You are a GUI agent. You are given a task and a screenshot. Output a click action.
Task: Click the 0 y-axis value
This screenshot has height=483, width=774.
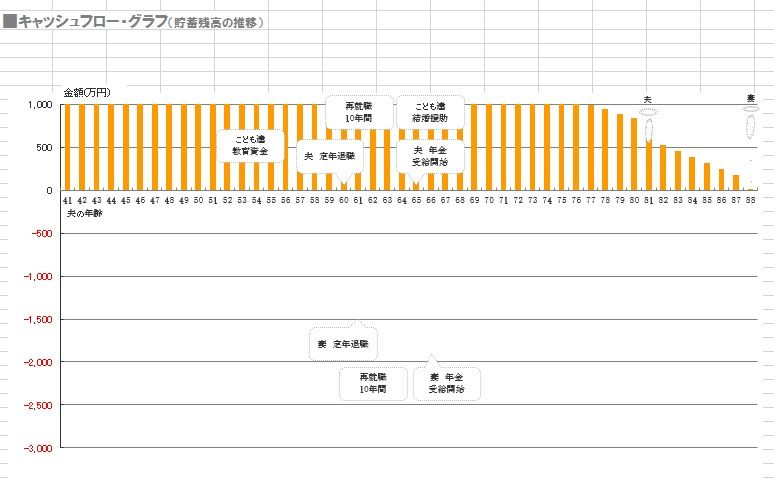tap(49, 191)
